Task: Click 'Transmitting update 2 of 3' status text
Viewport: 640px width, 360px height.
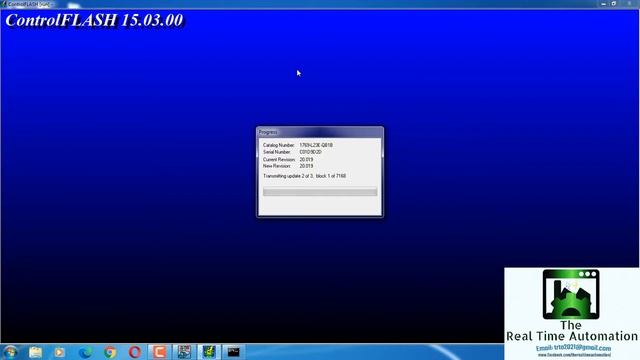Action: click(x=304, y=176)
